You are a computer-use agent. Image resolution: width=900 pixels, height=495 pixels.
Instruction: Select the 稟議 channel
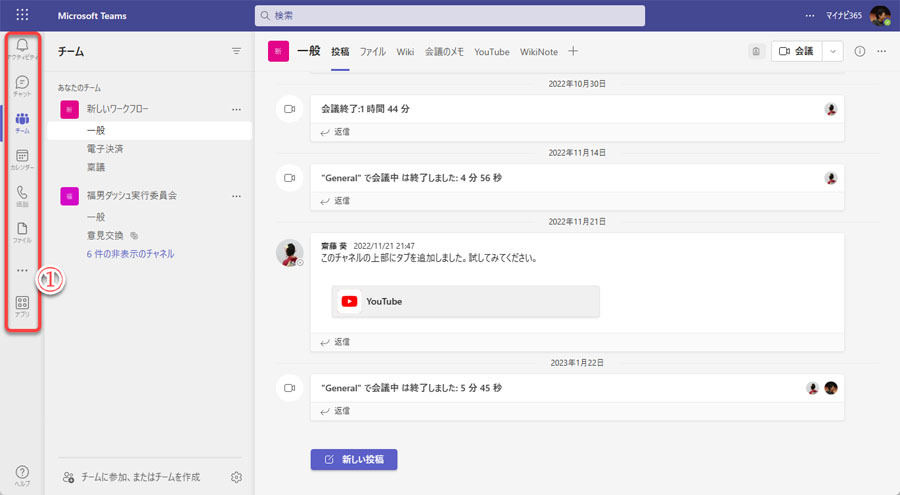click(x=96, y=167)
